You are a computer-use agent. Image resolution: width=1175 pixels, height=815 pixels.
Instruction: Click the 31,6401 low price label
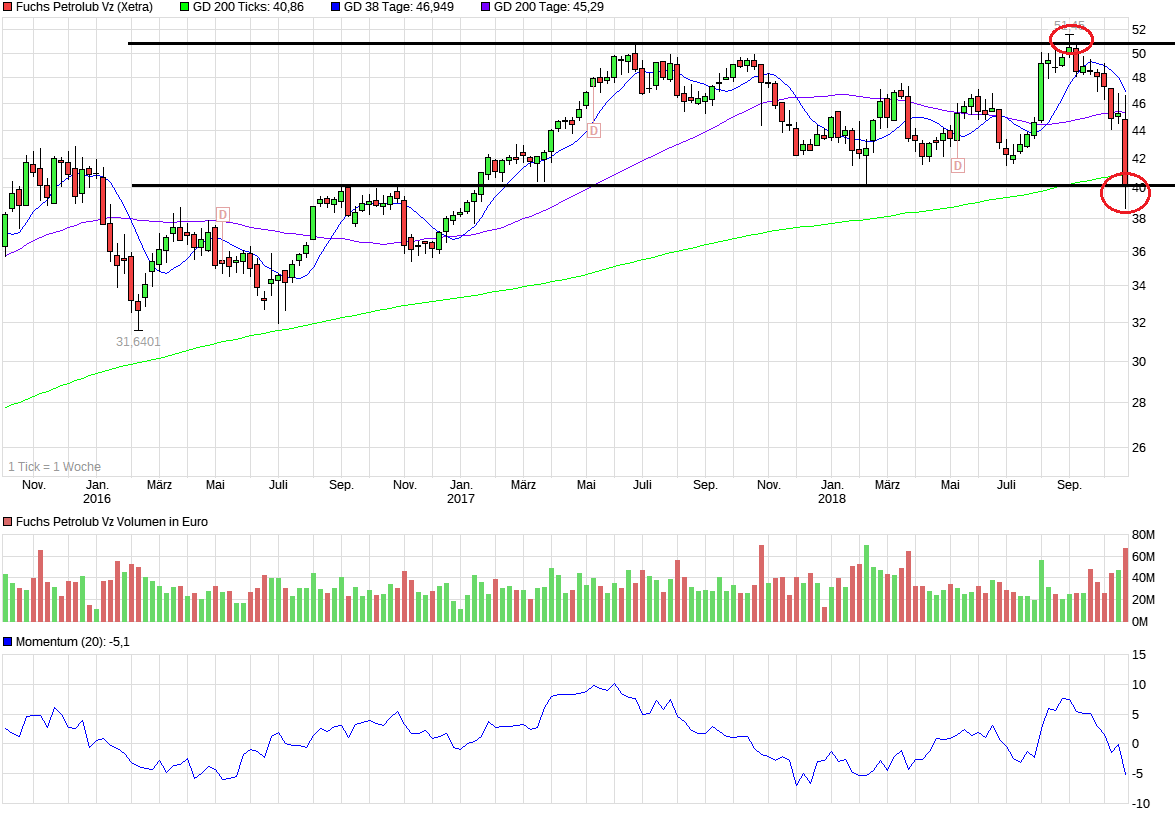(138, 341)
